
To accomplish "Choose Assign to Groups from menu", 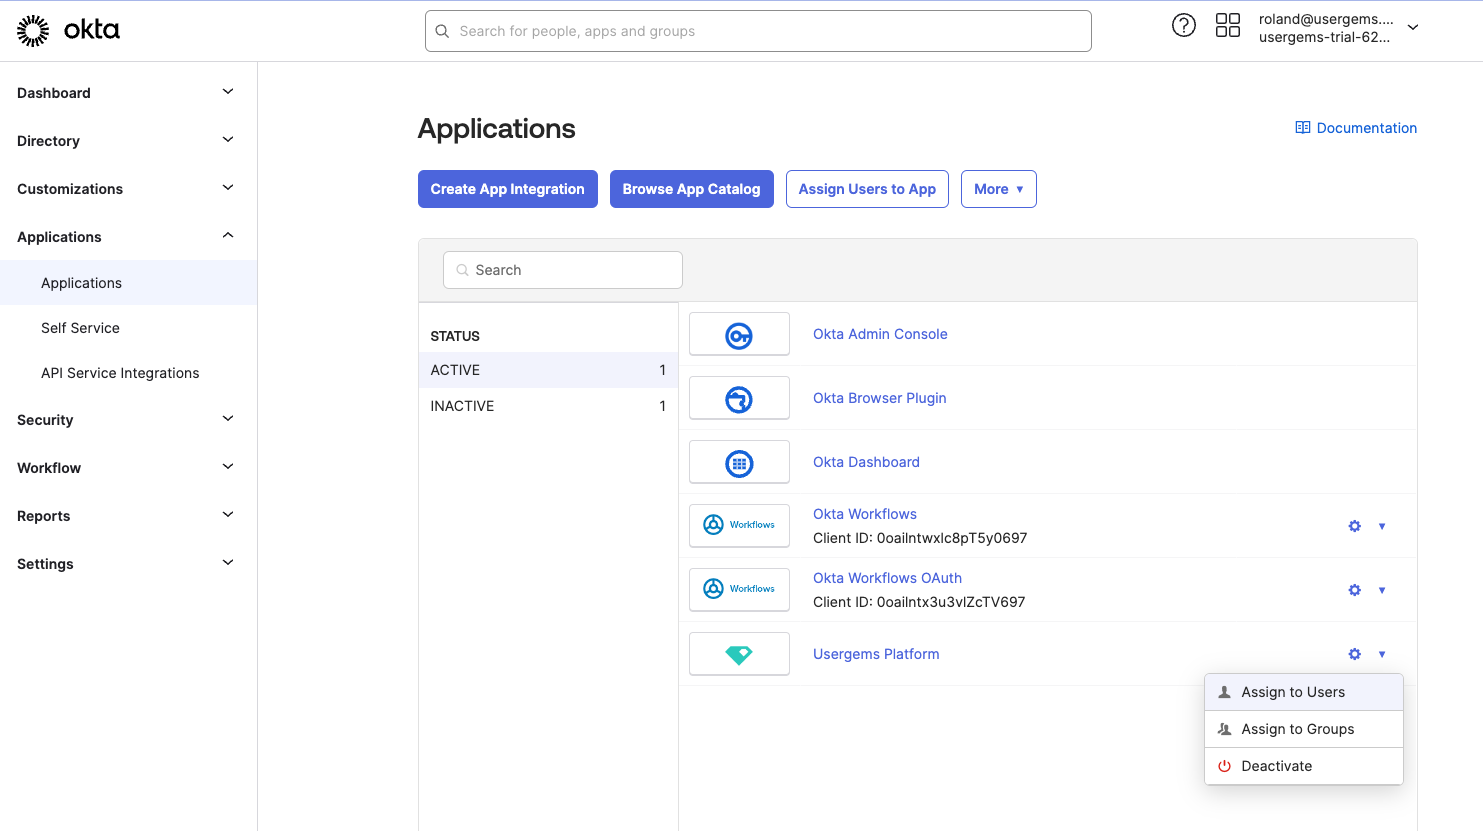I will click(x=1304, y=729).
